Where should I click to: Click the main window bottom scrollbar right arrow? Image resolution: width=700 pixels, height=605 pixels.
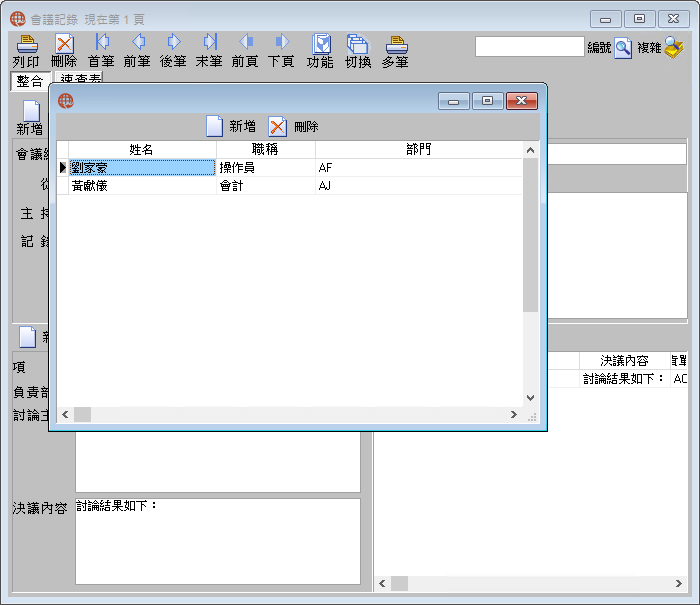(x=679, y=584)
